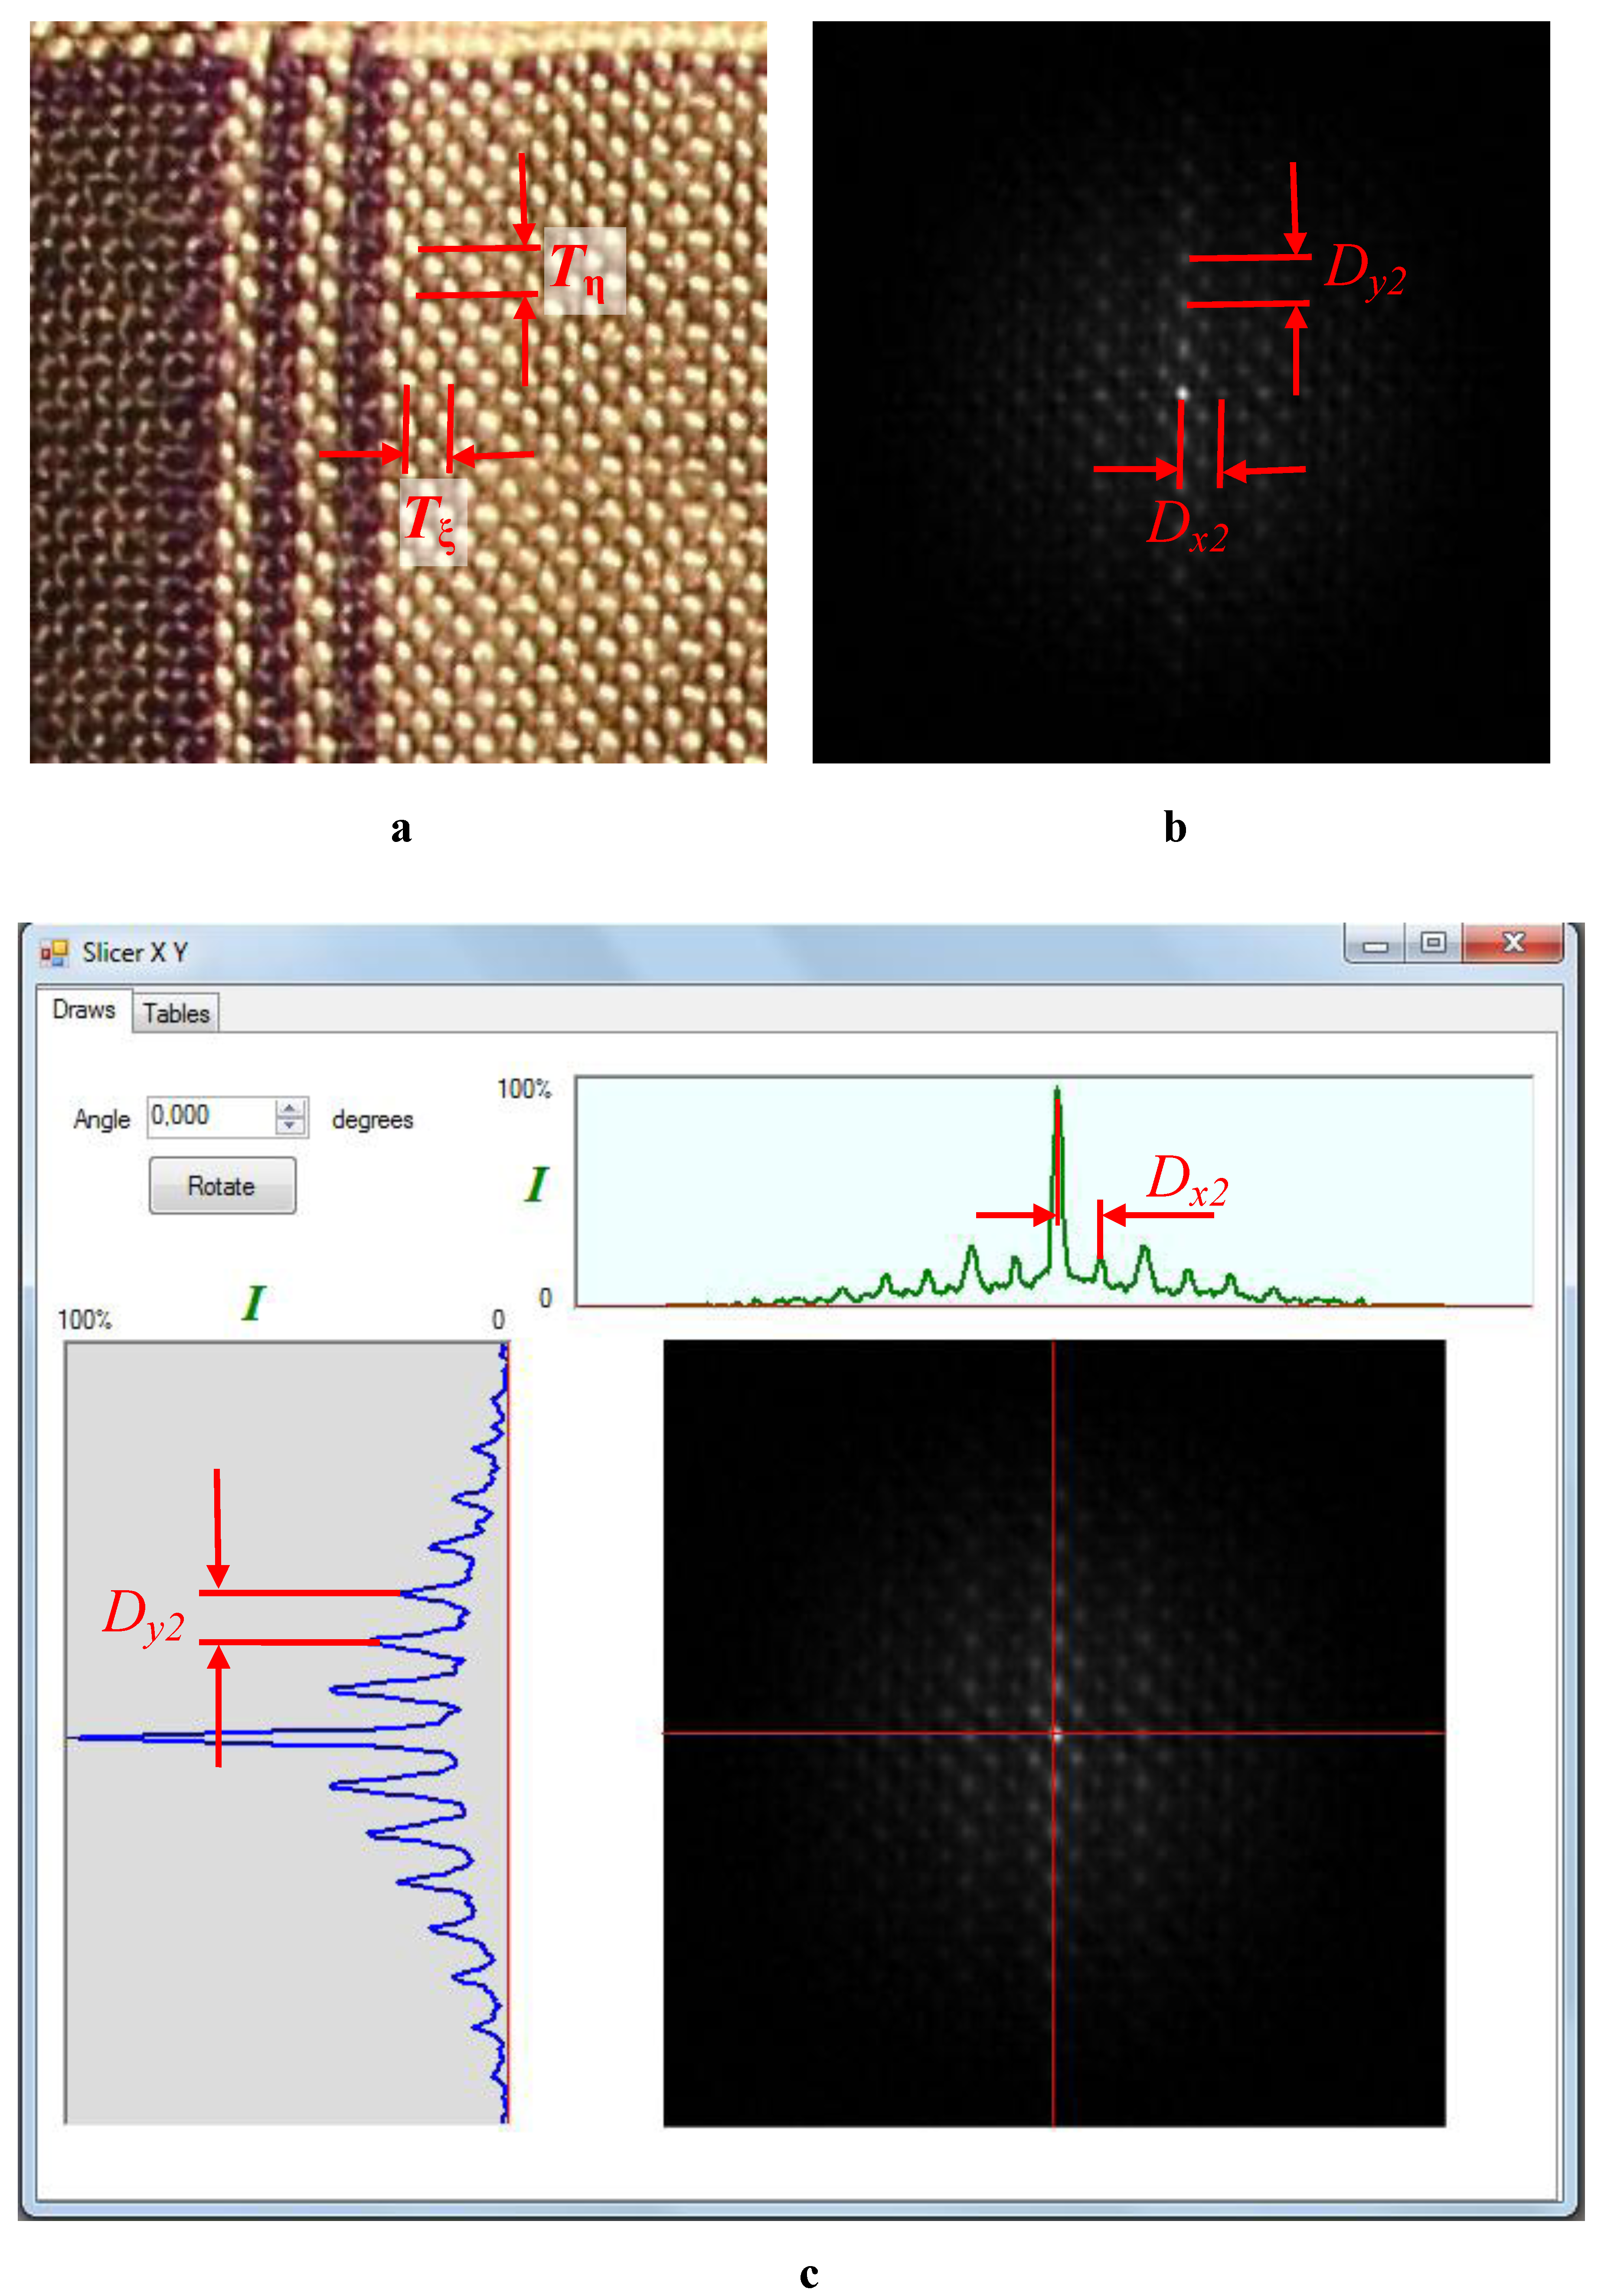
Task: Click the Dx2 label in the green plot
Action: click(x=1187, y=1180)
